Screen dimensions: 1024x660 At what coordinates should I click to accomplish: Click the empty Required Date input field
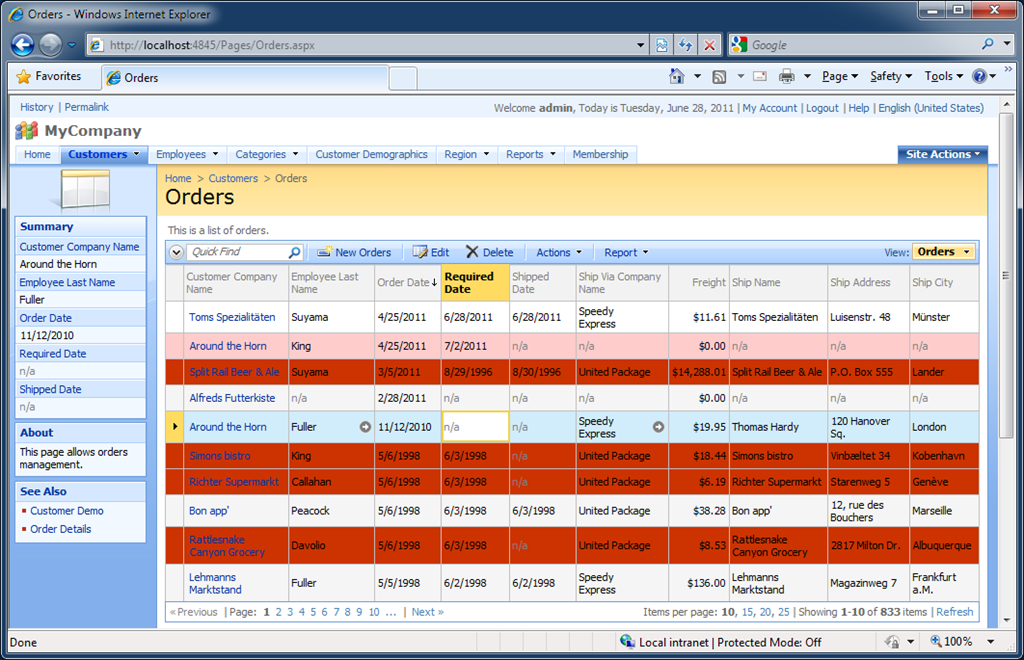click(x=475, y=427)
